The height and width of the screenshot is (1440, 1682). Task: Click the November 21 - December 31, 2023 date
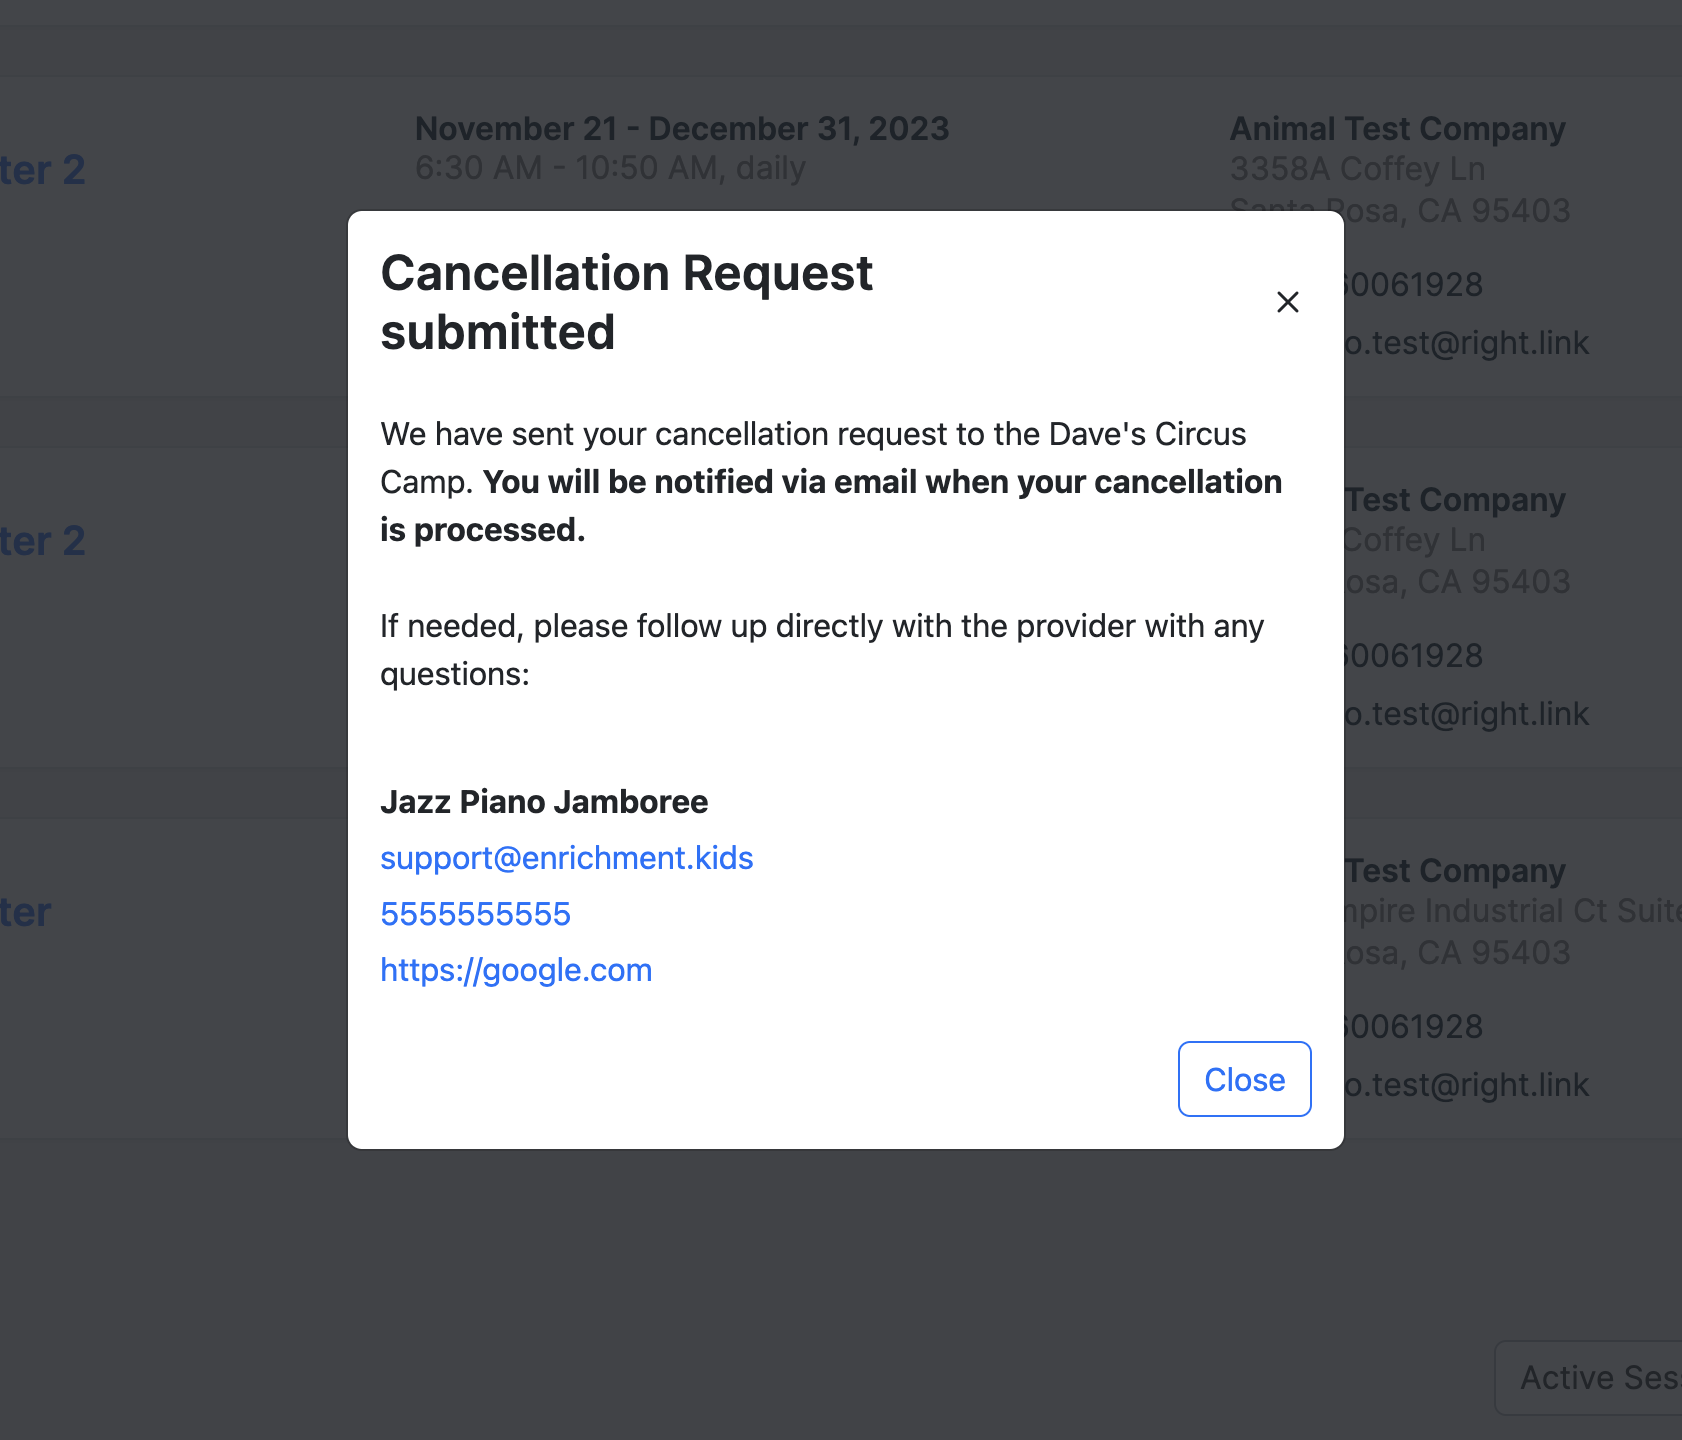pos(682,129)
